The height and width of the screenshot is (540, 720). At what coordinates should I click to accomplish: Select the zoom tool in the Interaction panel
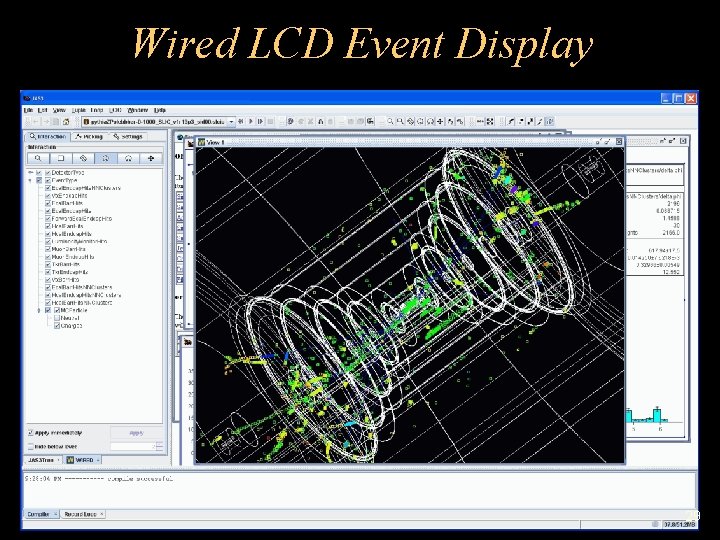[x=38, y=158]
